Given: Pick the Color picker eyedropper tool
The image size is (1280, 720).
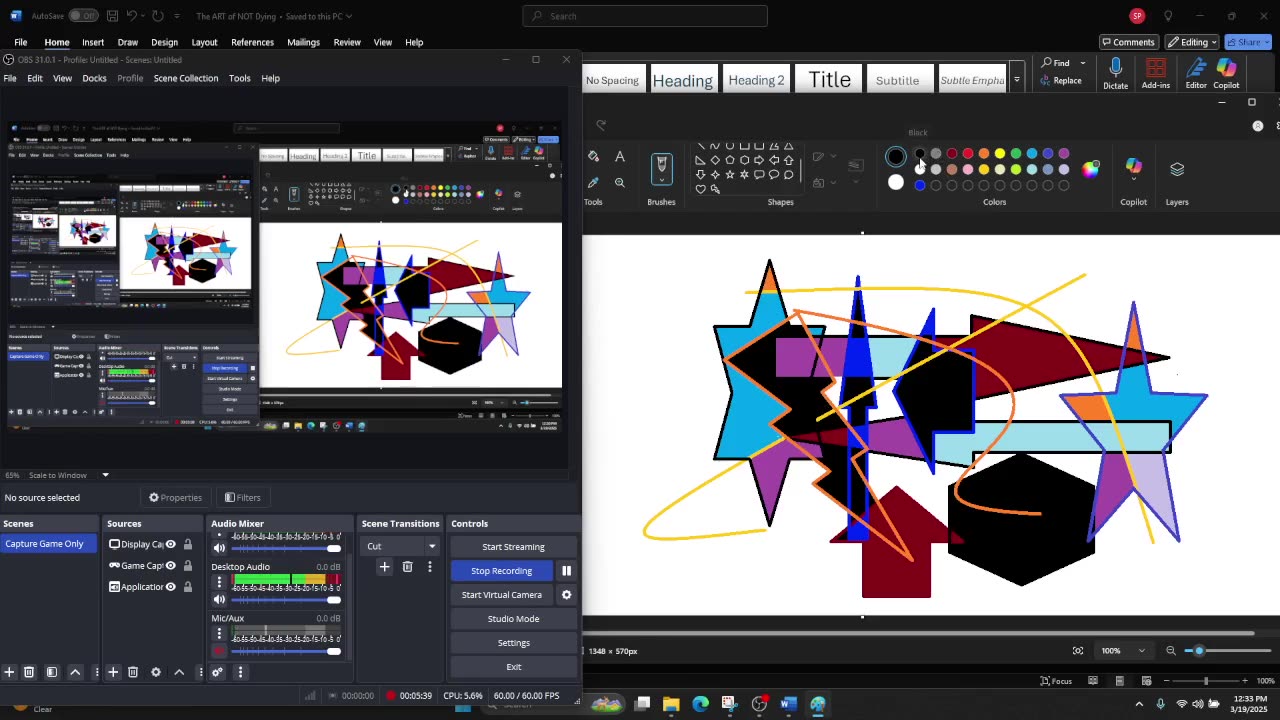Looking at the screenshot, I should [594, 182].
